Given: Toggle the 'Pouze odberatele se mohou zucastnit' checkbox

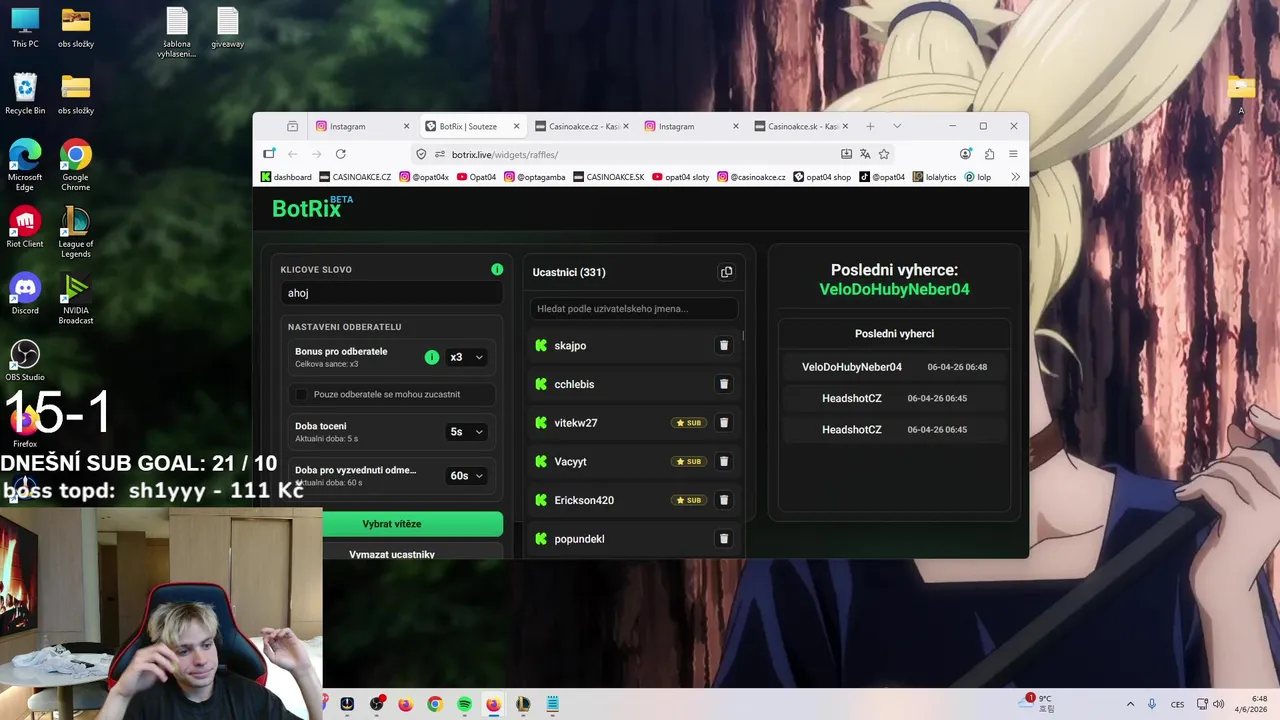Looking at the screenshot, I should (301, 394).
